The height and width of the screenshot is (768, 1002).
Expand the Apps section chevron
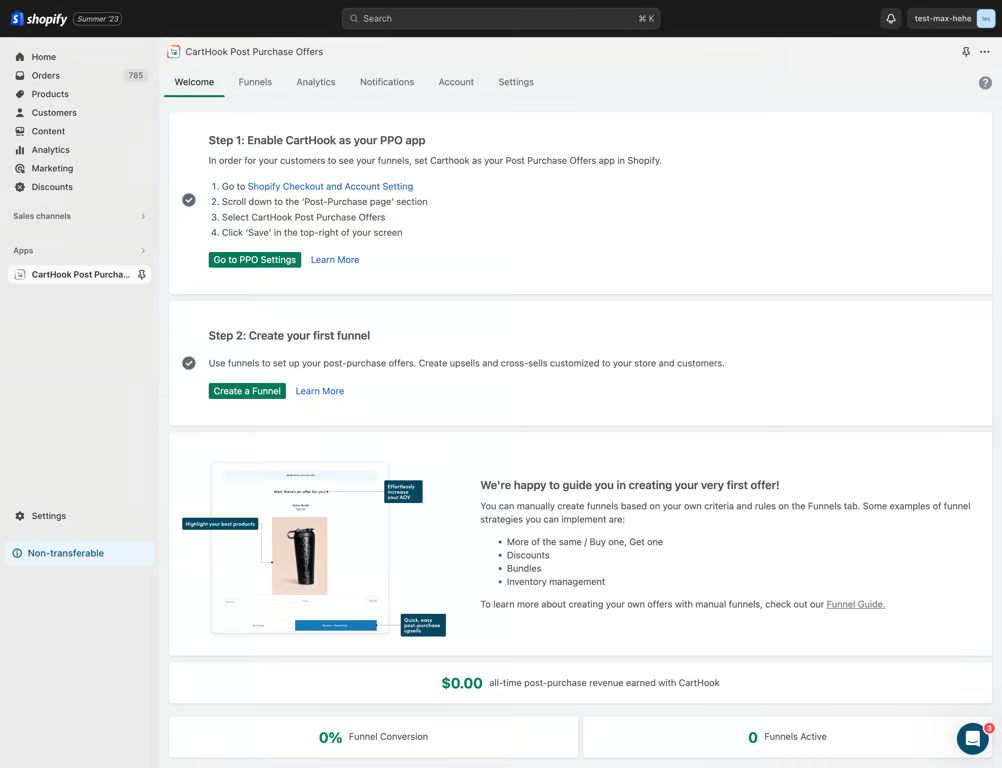click(143, 250)
